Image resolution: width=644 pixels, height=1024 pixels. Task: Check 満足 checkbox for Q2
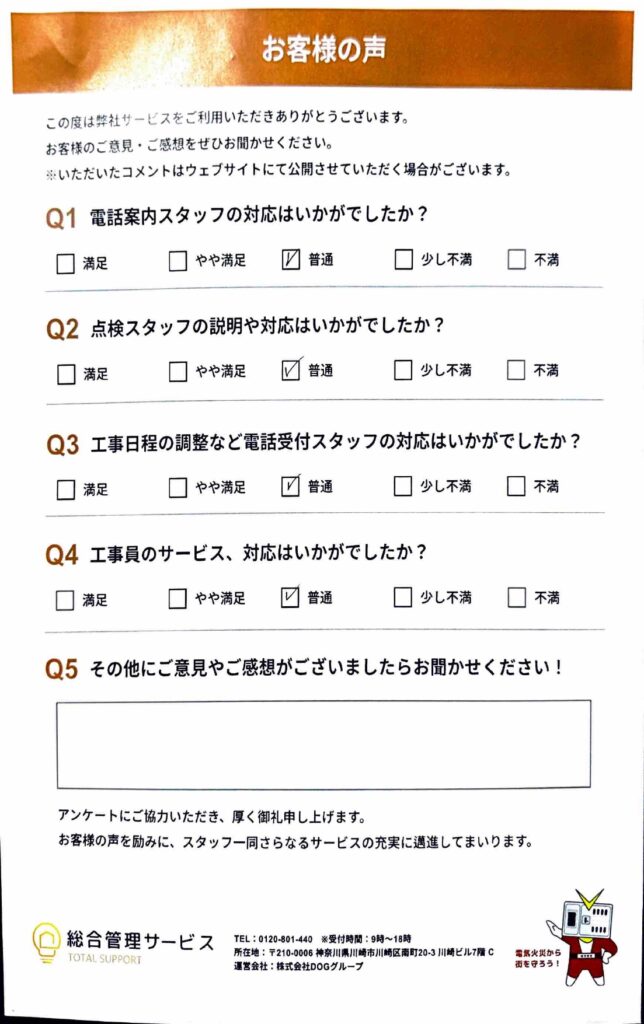66,375
